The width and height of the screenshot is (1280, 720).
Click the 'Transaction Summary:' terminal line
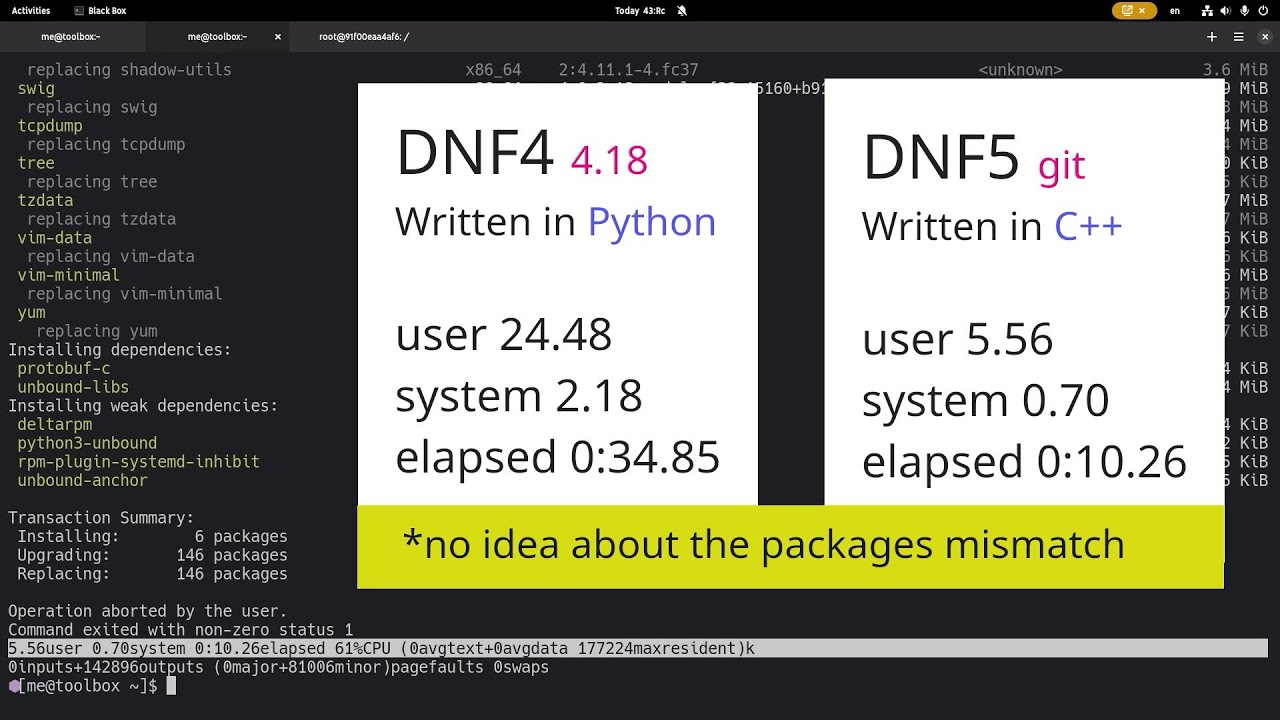click(x=101, y=518)
